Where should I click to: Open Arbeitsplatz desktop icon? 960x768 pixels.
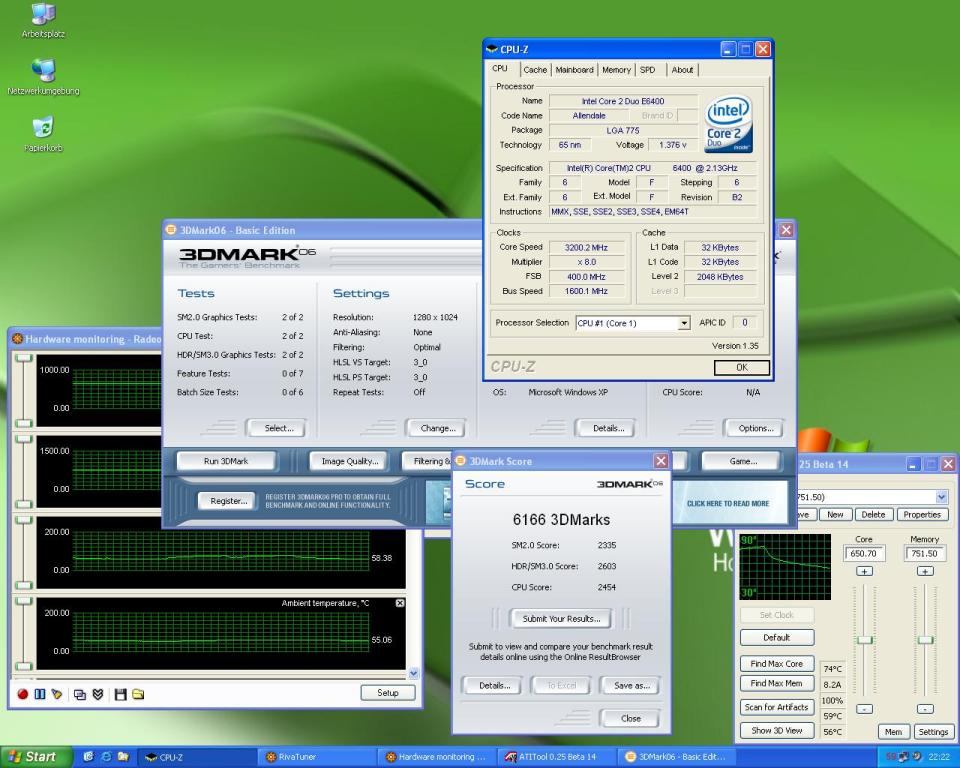(43, 21)
